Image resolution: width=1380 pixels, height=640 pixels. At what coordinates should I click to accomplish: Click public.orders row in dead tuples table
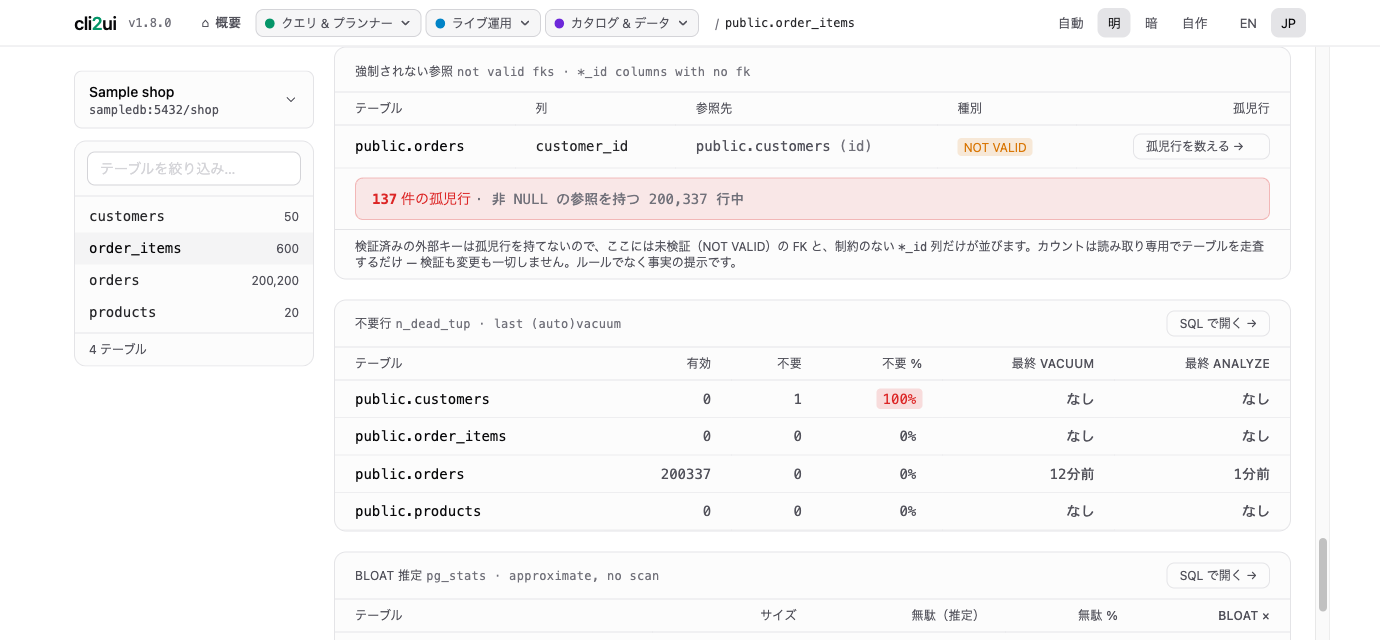click(812, 474)
